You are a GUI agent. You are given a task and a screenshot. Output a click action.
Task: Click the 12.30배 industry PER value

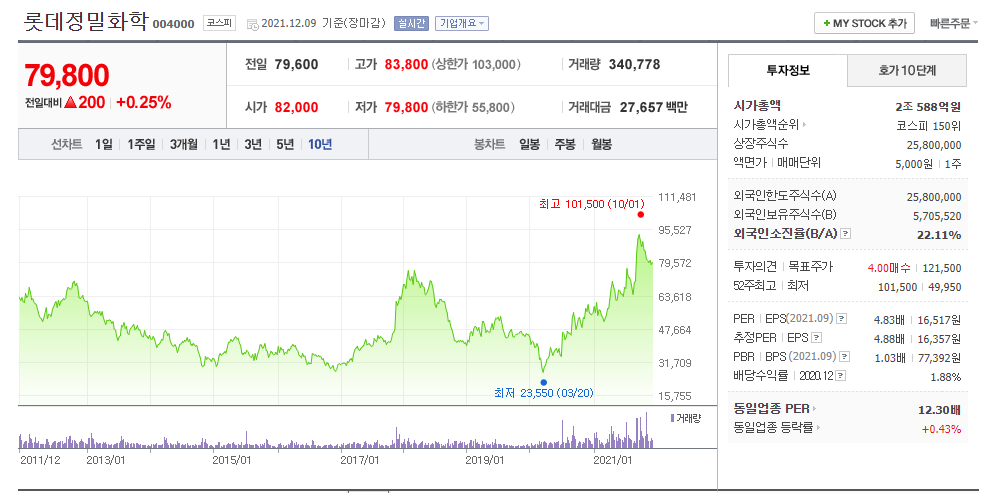939,409
